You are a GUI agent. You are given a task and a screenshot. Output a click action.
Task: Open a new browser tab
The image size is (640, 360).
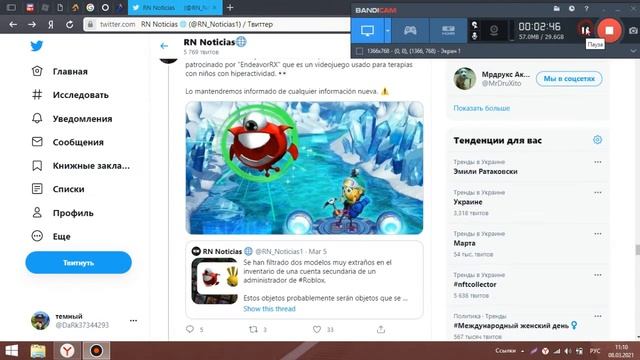[x=230, y=7]
